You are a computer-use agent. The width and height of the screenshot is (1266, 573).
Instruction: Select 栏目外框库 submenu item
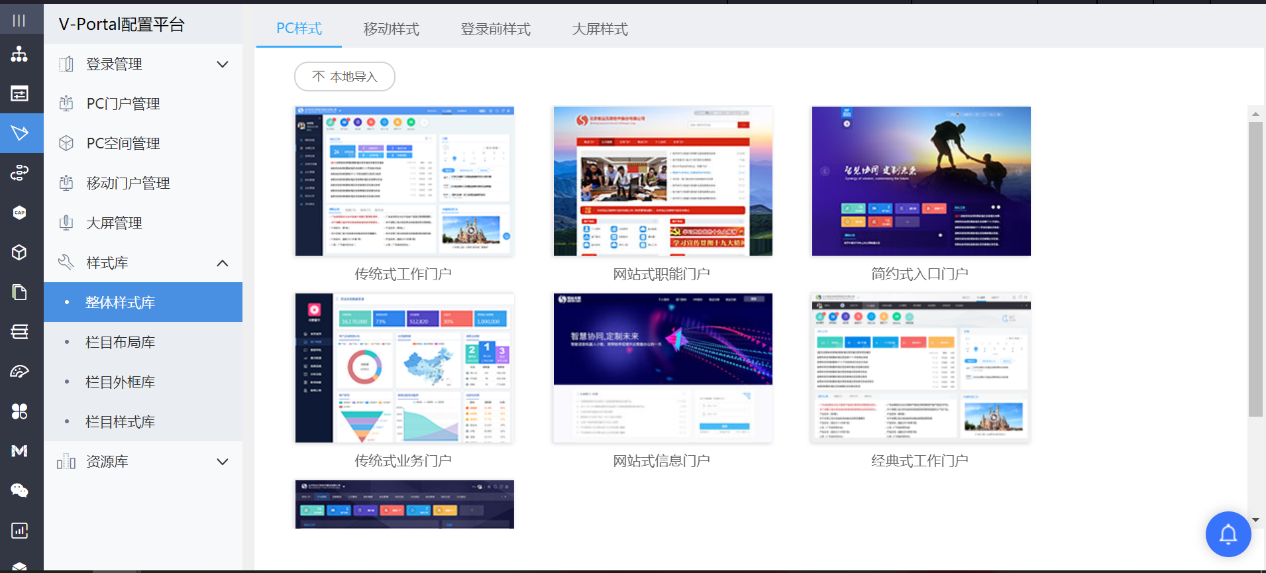[143, 382]
